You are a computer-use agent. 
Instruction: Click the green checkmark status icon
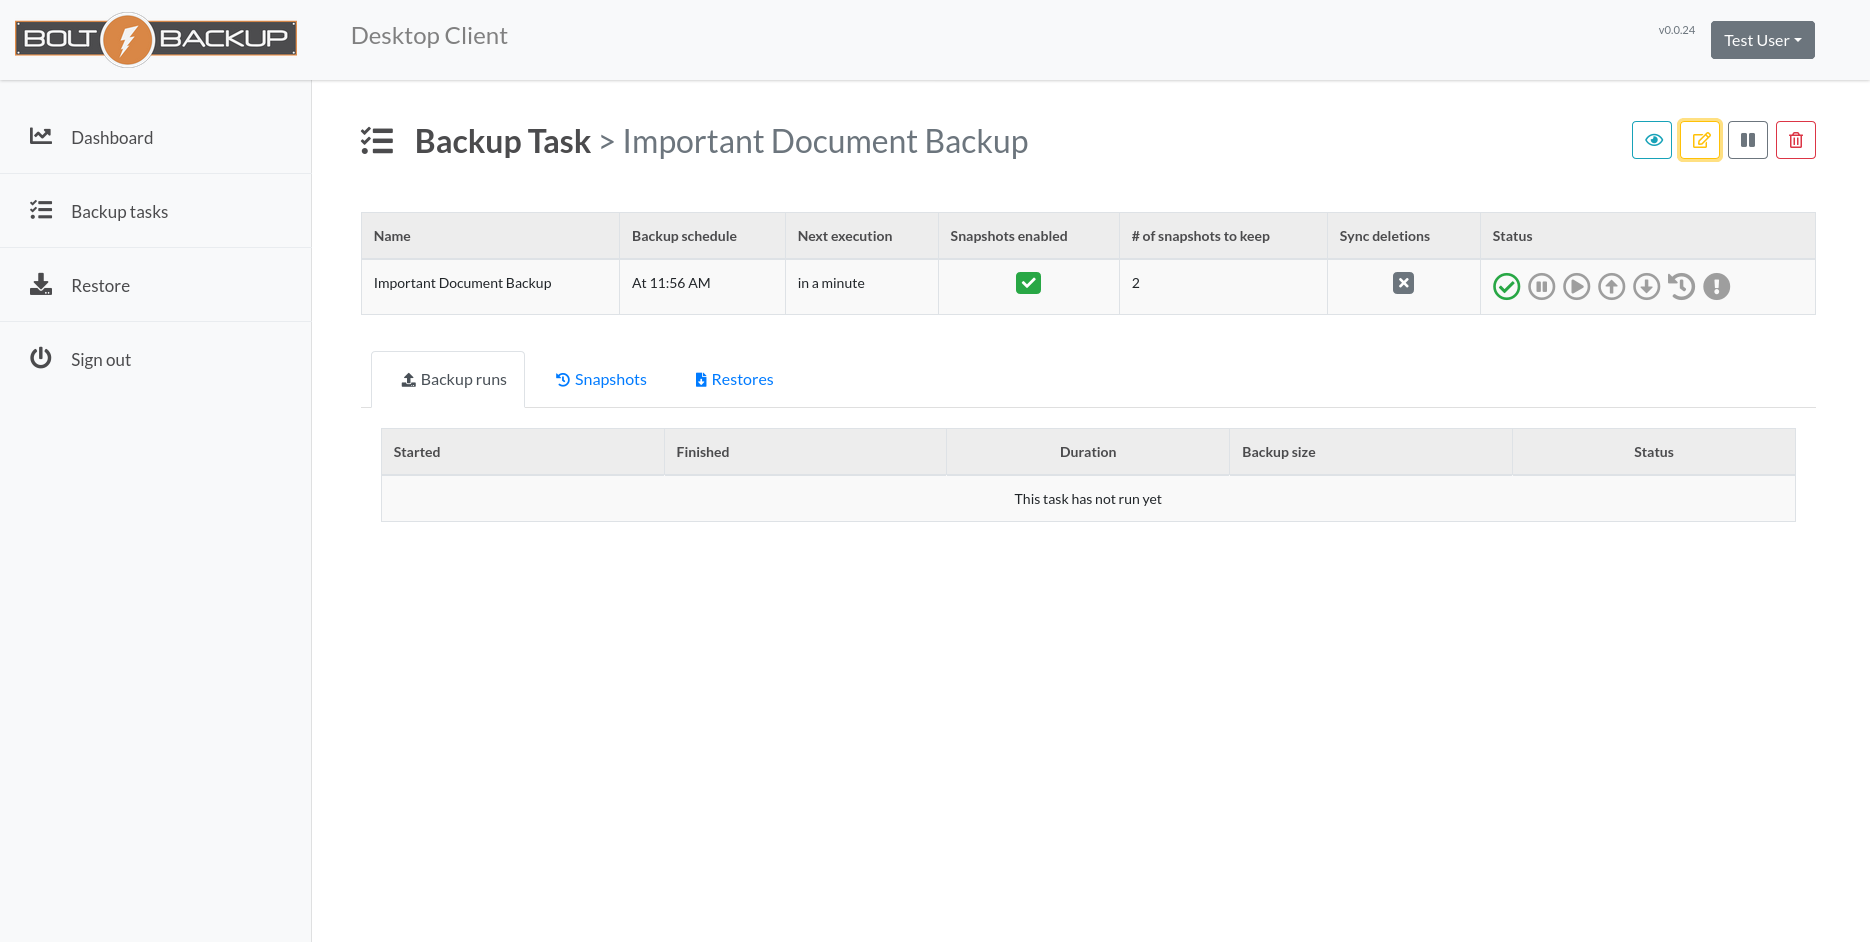[x=1506, y=287]
